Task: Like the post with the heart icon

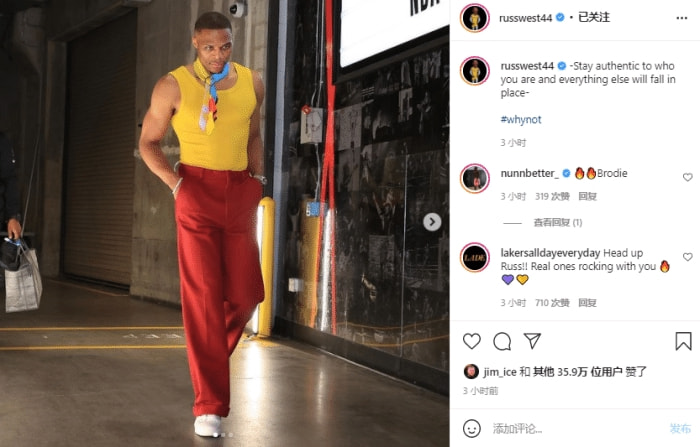Action: (x=471, y=341)
